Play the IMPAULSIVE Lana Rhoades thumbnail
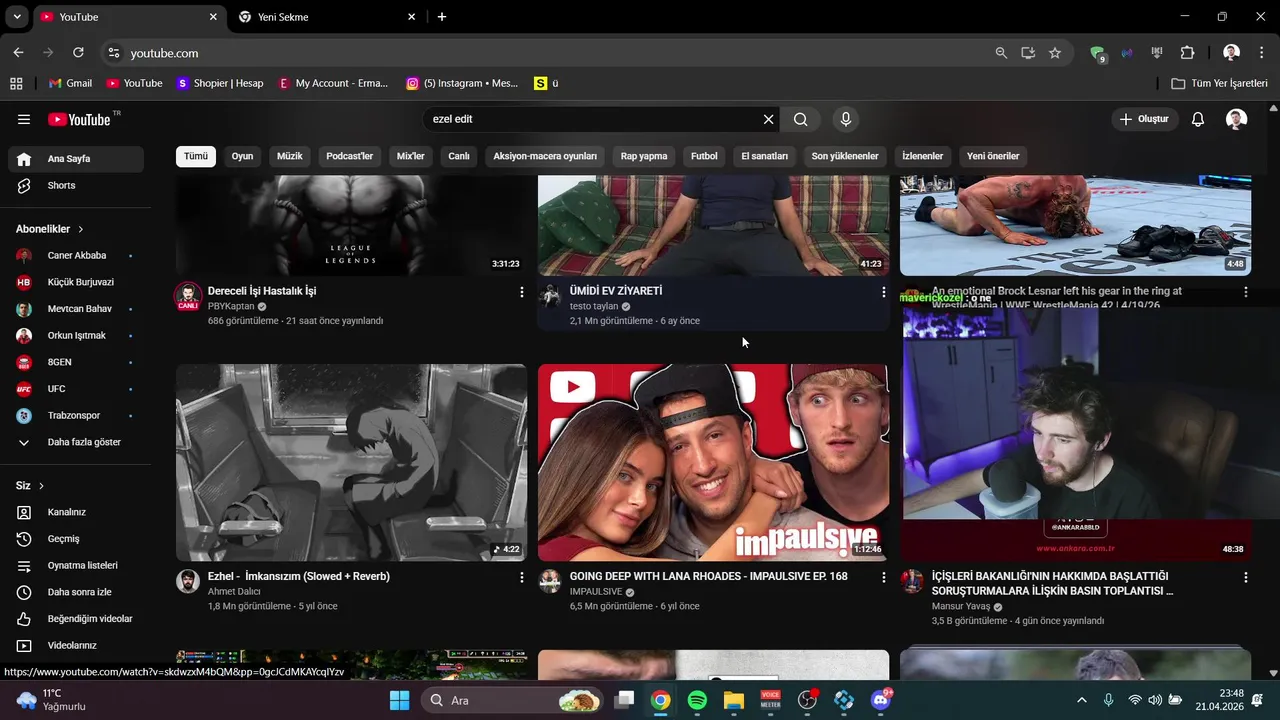The width and height of the screenshot is (1280, 720). coord(713,462)
